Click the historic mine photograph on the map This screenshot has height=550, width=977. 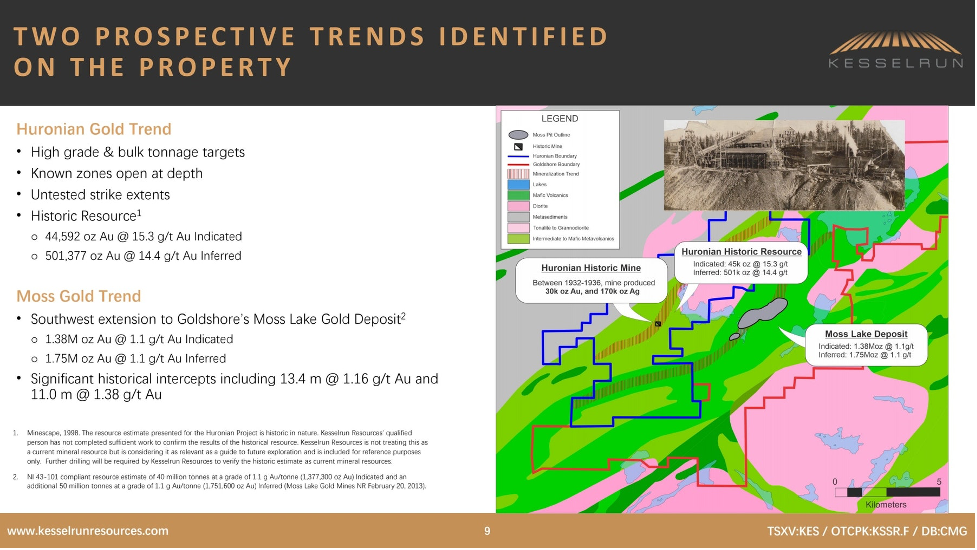click(x=784, y=165)
